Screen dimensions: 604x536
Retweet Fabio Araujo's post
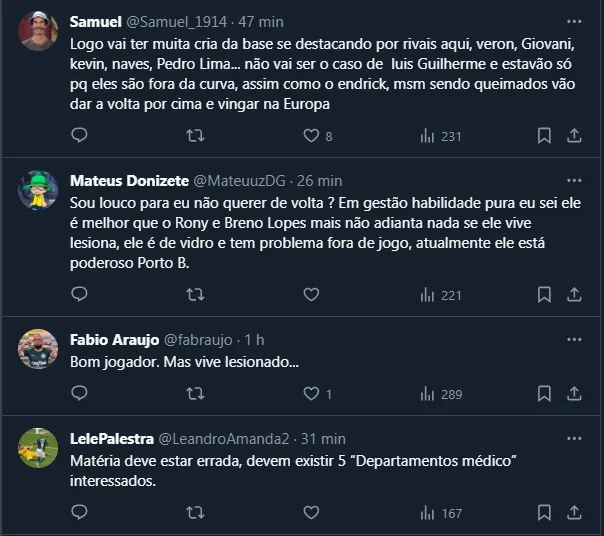point(196,394)
